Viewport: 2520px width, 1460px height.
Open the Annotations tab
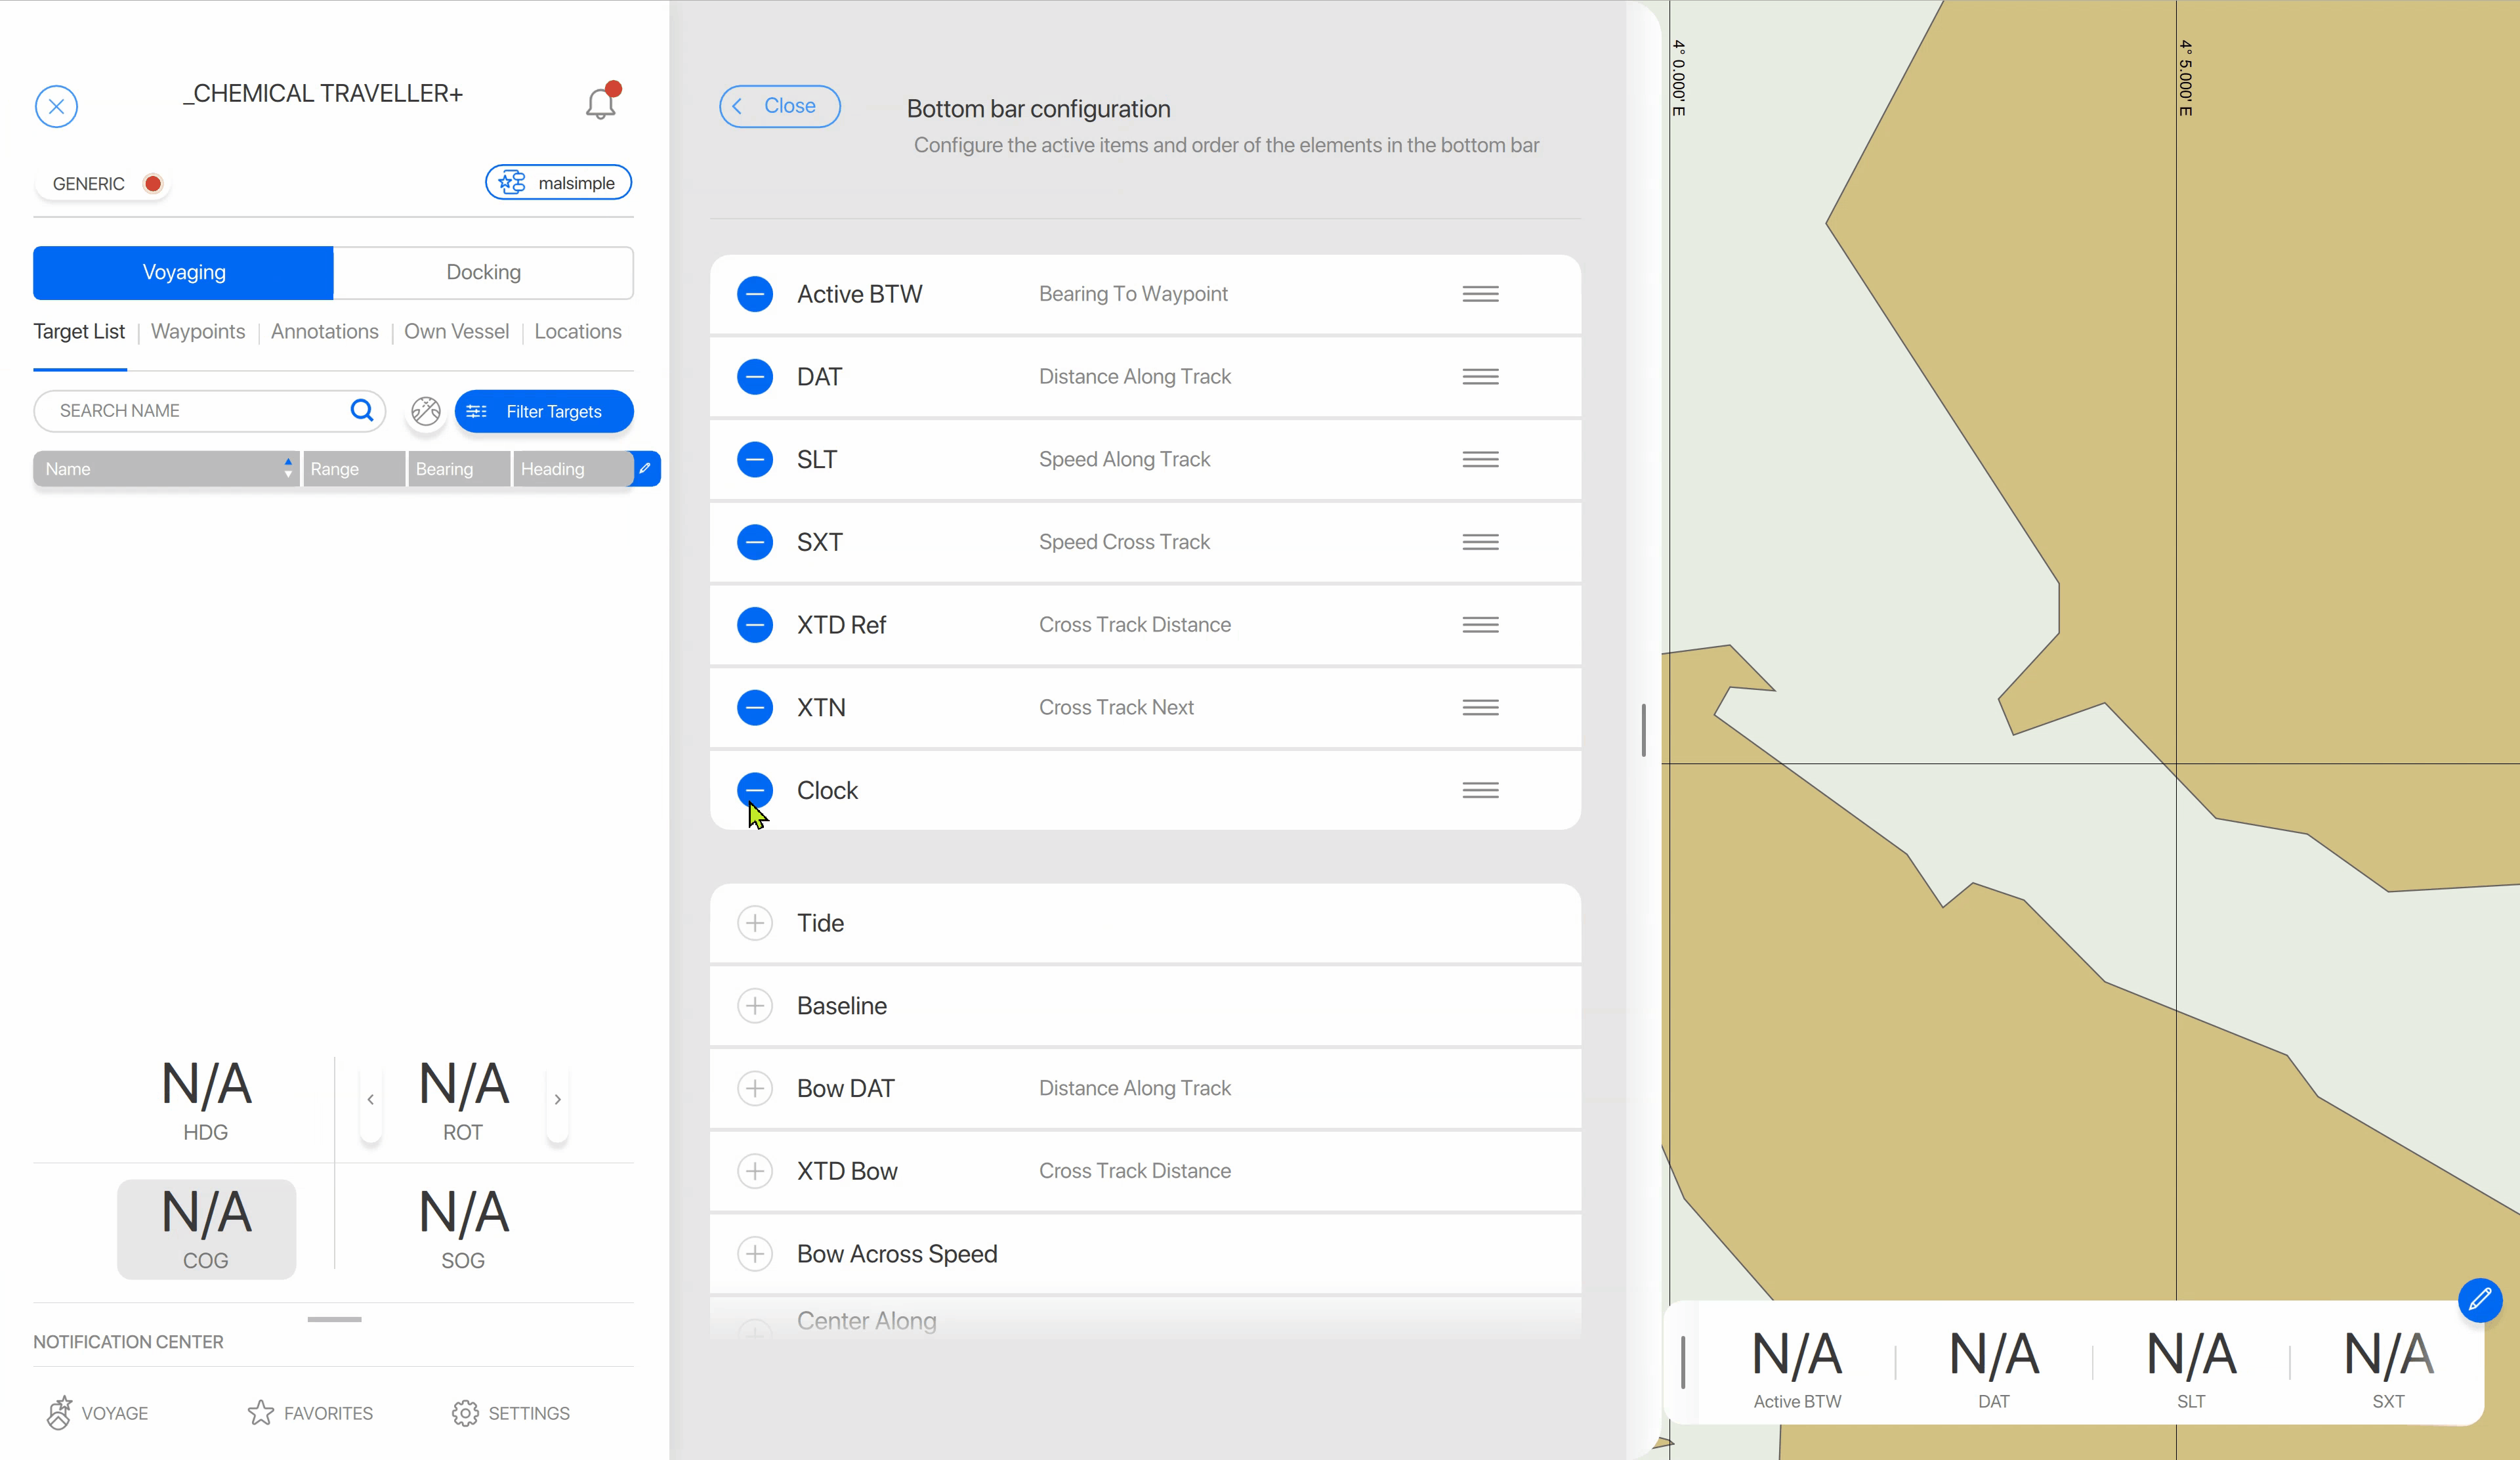point(325,331)
